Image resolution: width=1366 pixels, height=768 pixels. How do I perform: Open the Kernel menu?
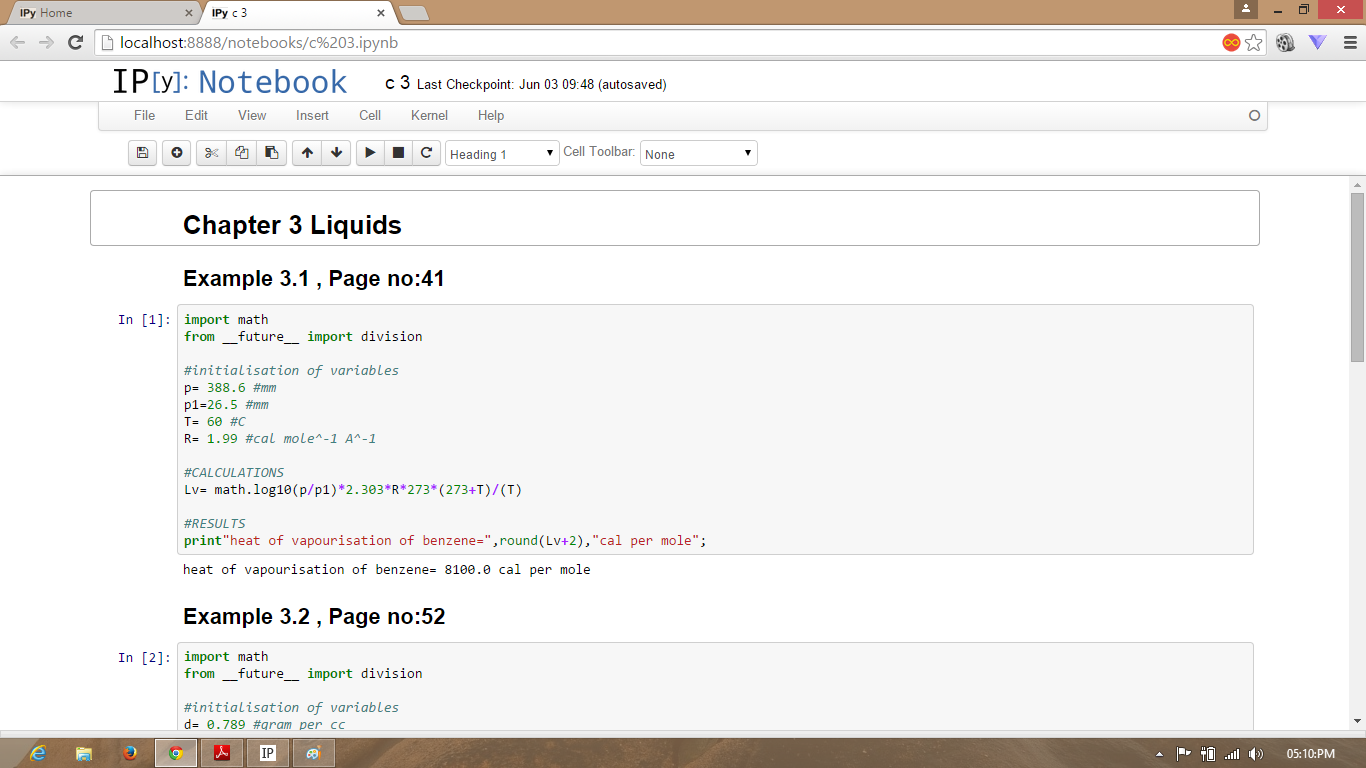pyautogui.click(x=429, y=115)
